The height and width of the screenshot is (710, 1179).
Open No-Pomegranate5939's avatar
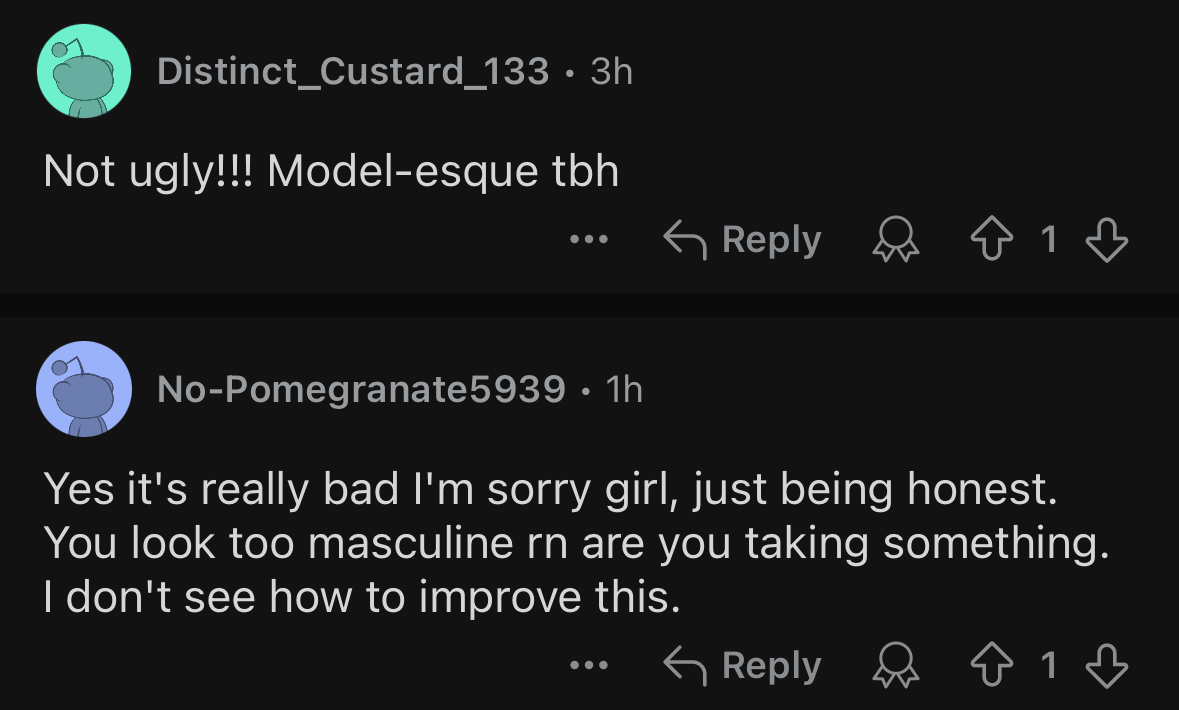point(84,389)
